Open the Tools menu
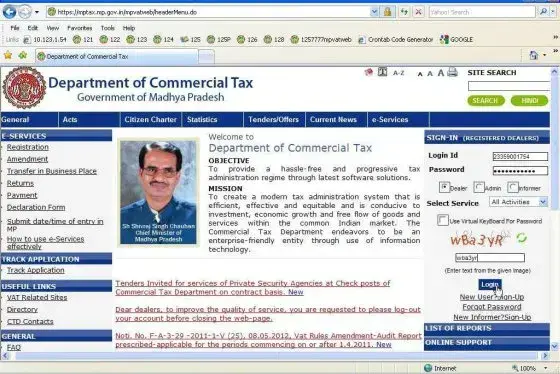 [107, 28]
